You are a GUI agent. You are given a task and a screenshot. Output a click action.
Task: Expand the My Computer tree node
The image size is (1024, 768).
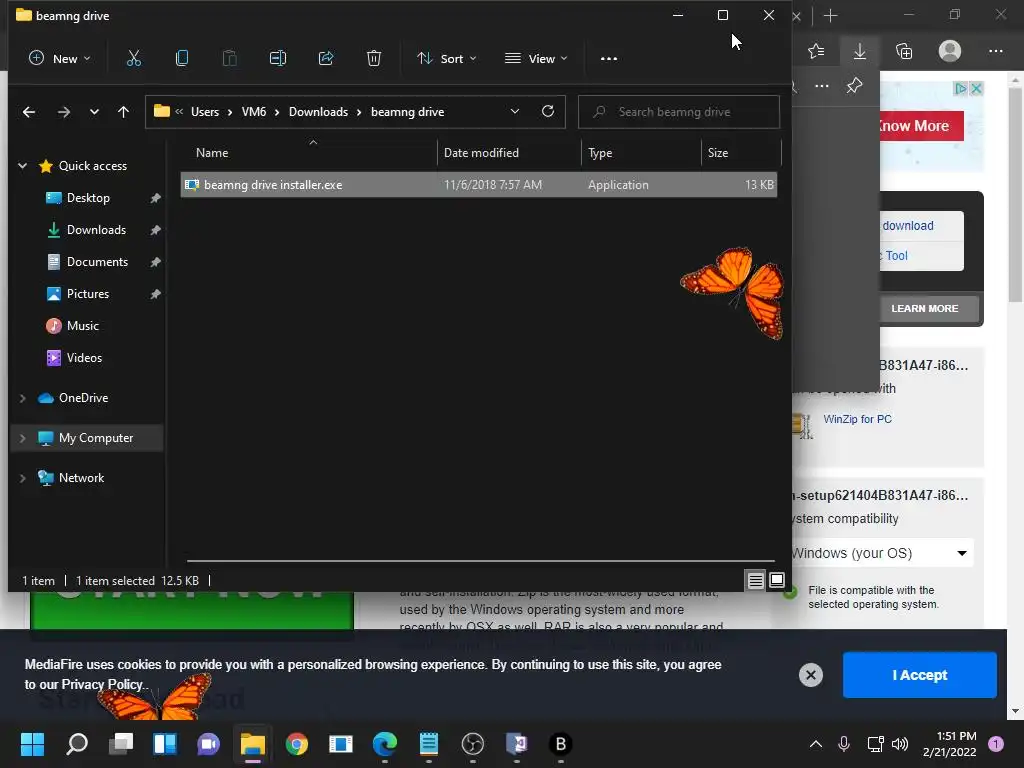(x=23, y=438)
